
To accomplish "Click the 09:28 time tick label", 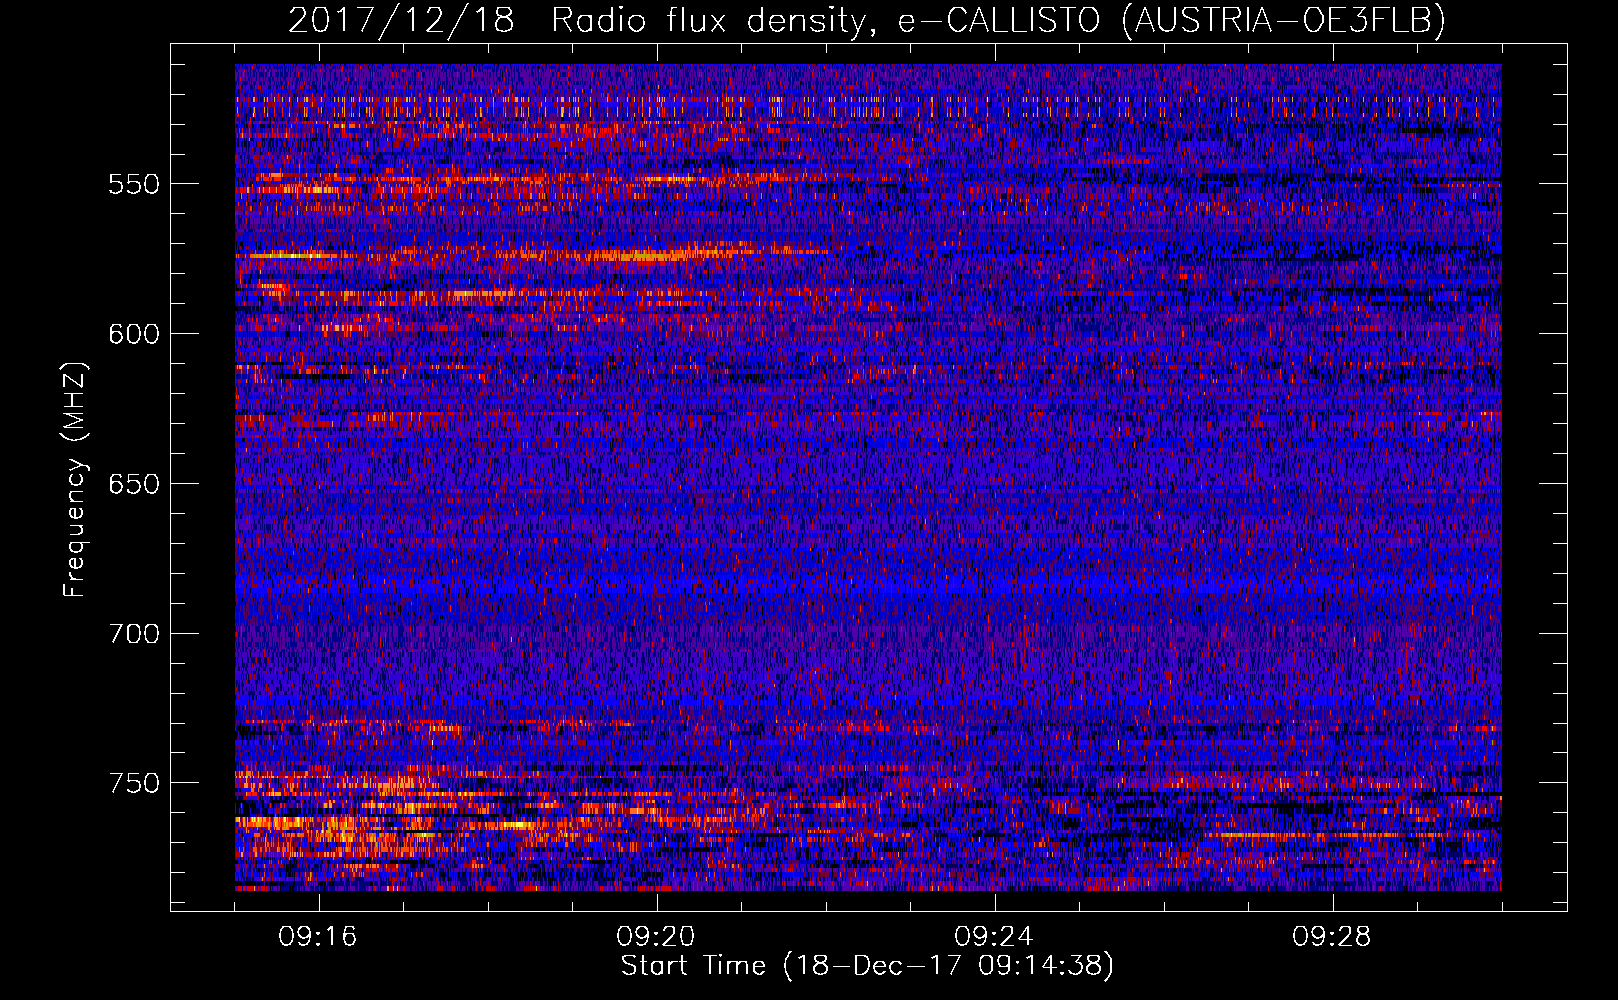I will [1332, 937].
